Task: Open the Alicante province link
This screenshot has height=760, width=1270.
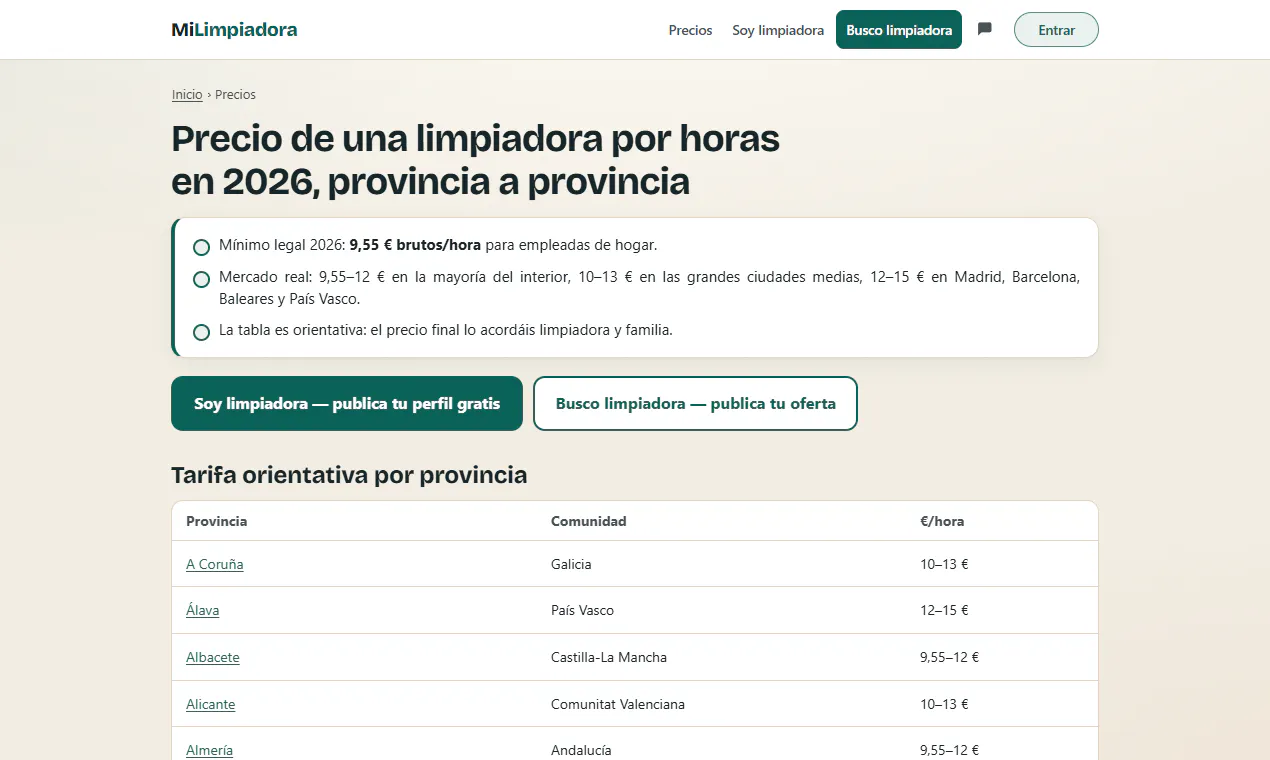Action: pos(211,704)
